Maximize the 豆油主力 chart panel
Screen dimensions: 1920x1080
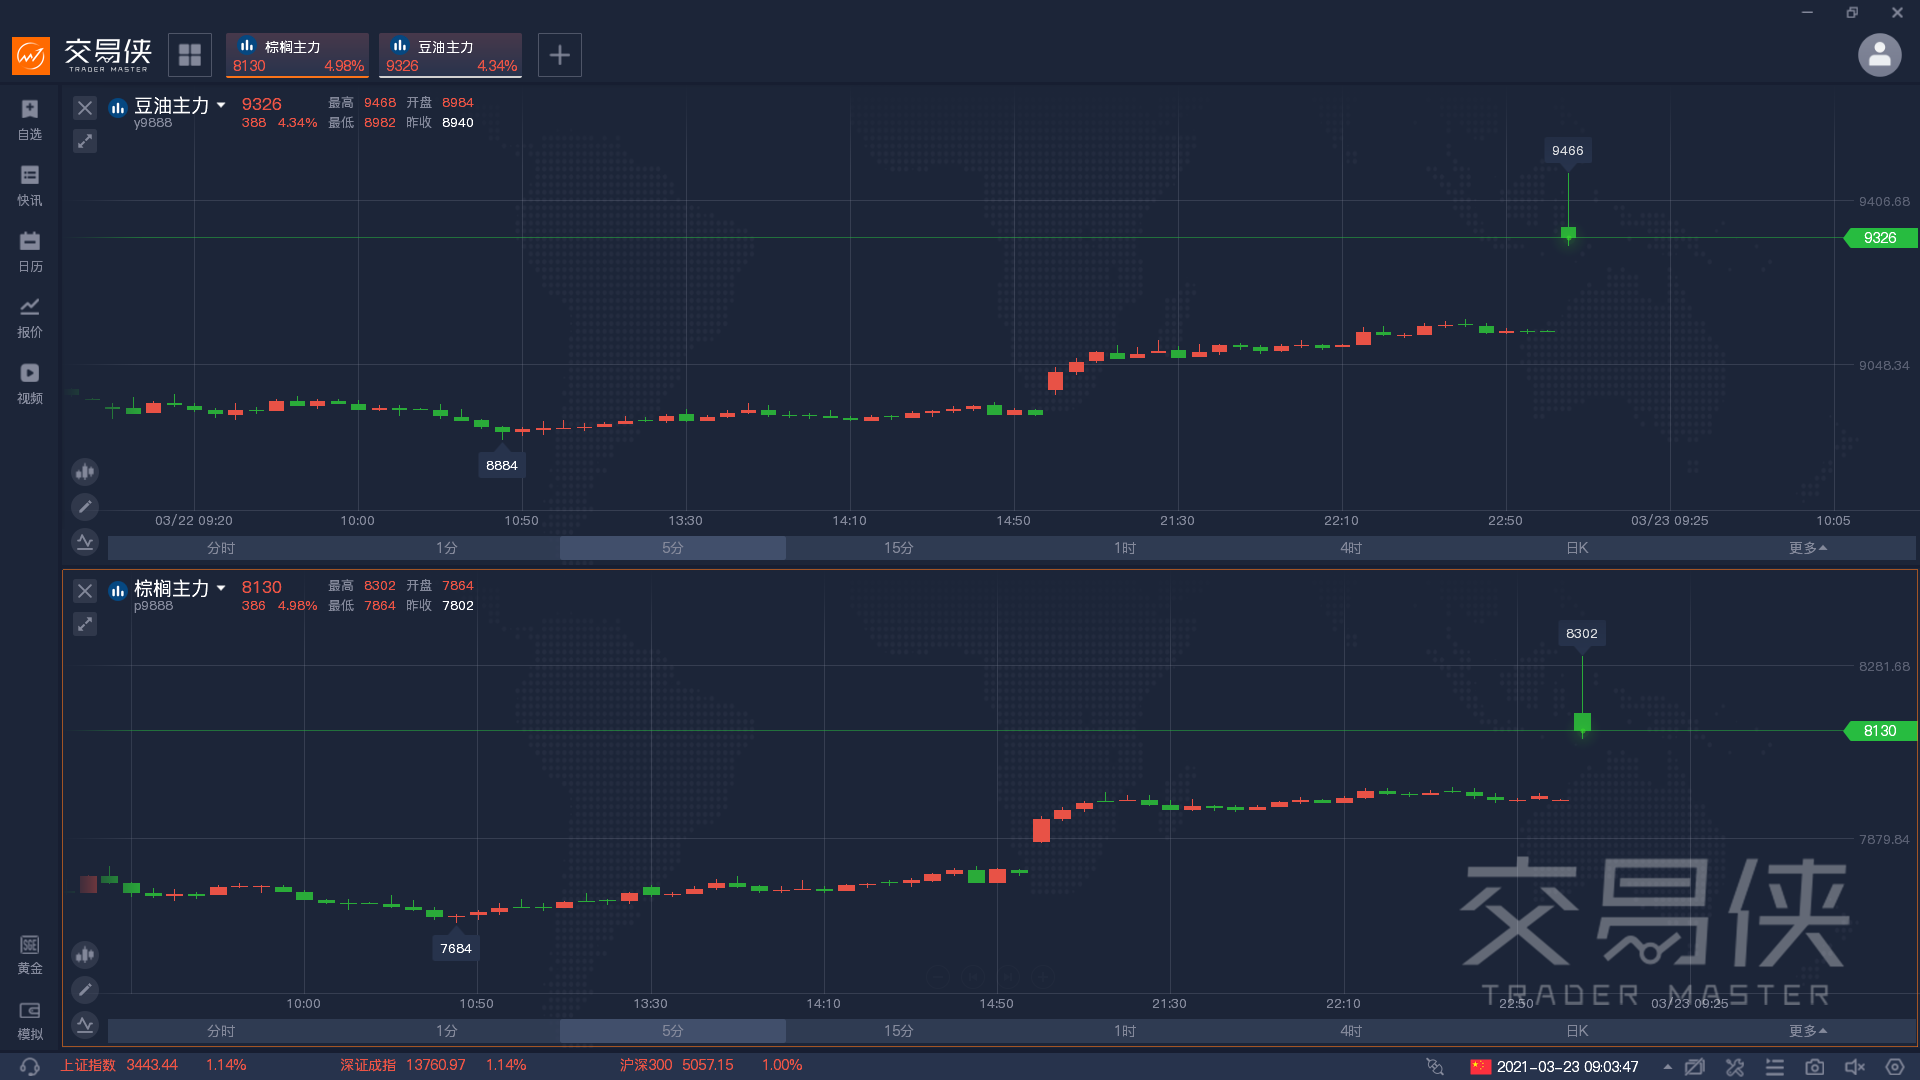tap(85, 141)
